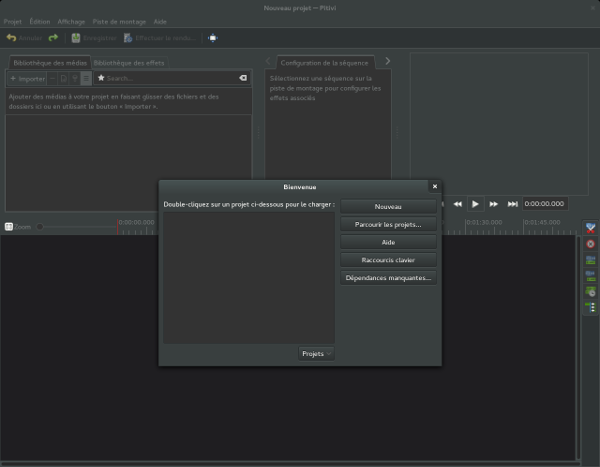Skip to end of timeline
Screen dimensions: 600x467
click(x=512, y=204)
